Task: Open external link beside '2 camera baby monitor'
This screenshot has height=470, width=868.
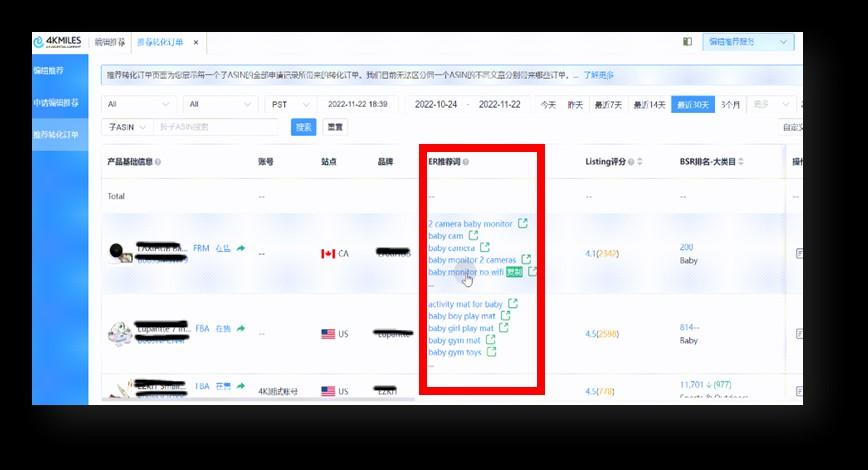Action: click(522, 224)
